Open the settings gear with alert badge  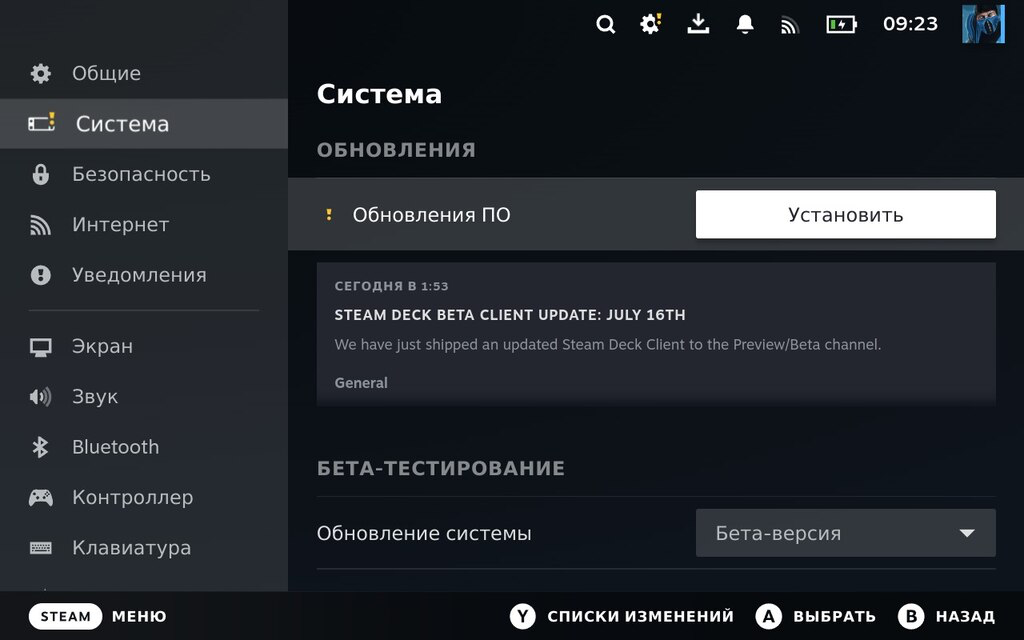(x=650, y=24)
